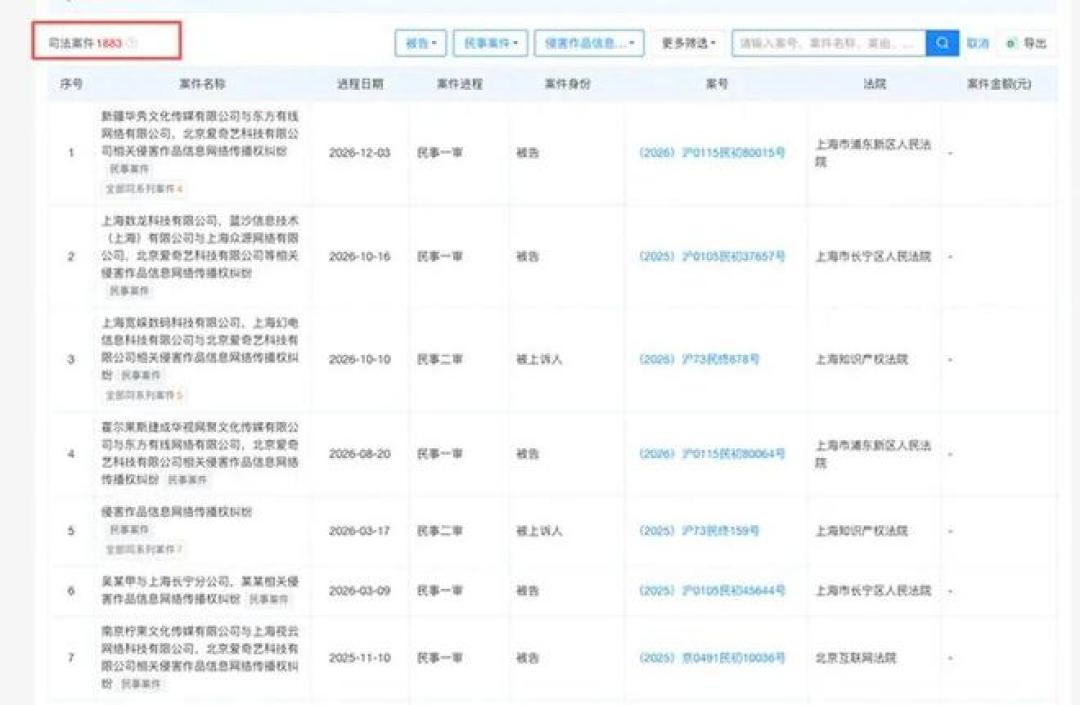Click the 导出 export button
This screenshot has width=1080, height=705.
tap(1026, 43)
